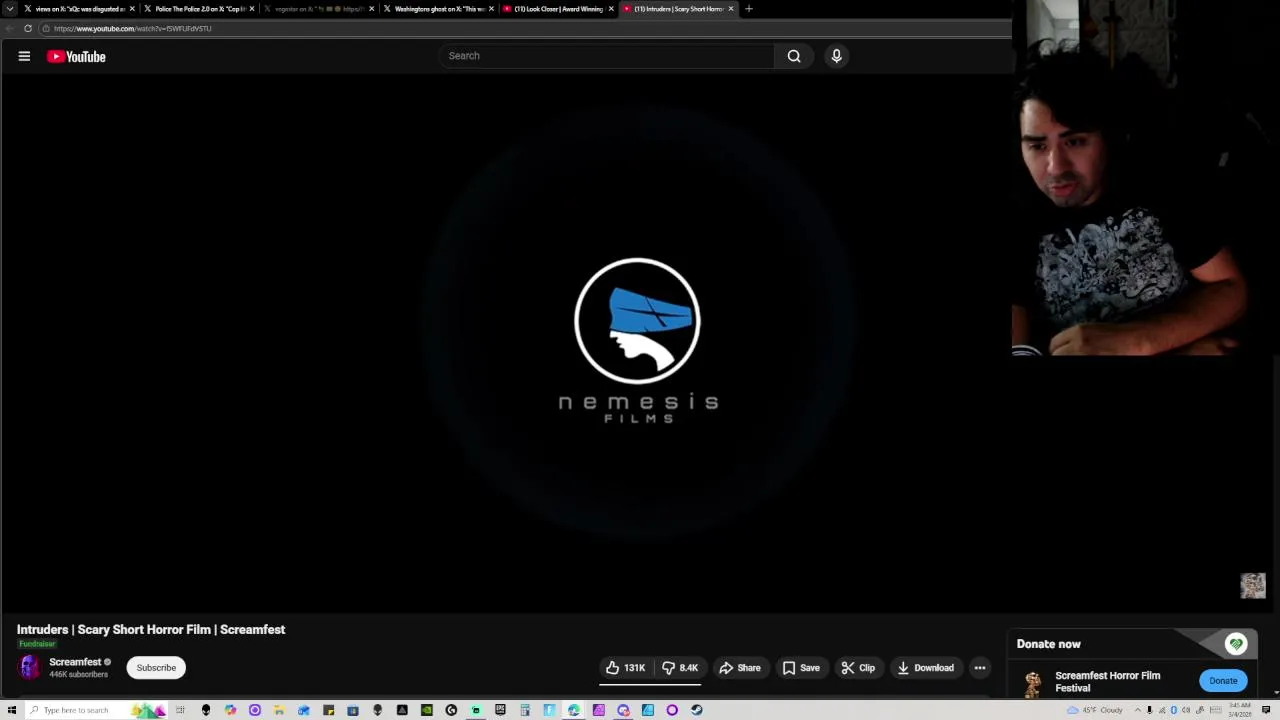1280x720 pixels.
Task: Download the Intruders video
Action: point(925,668)
